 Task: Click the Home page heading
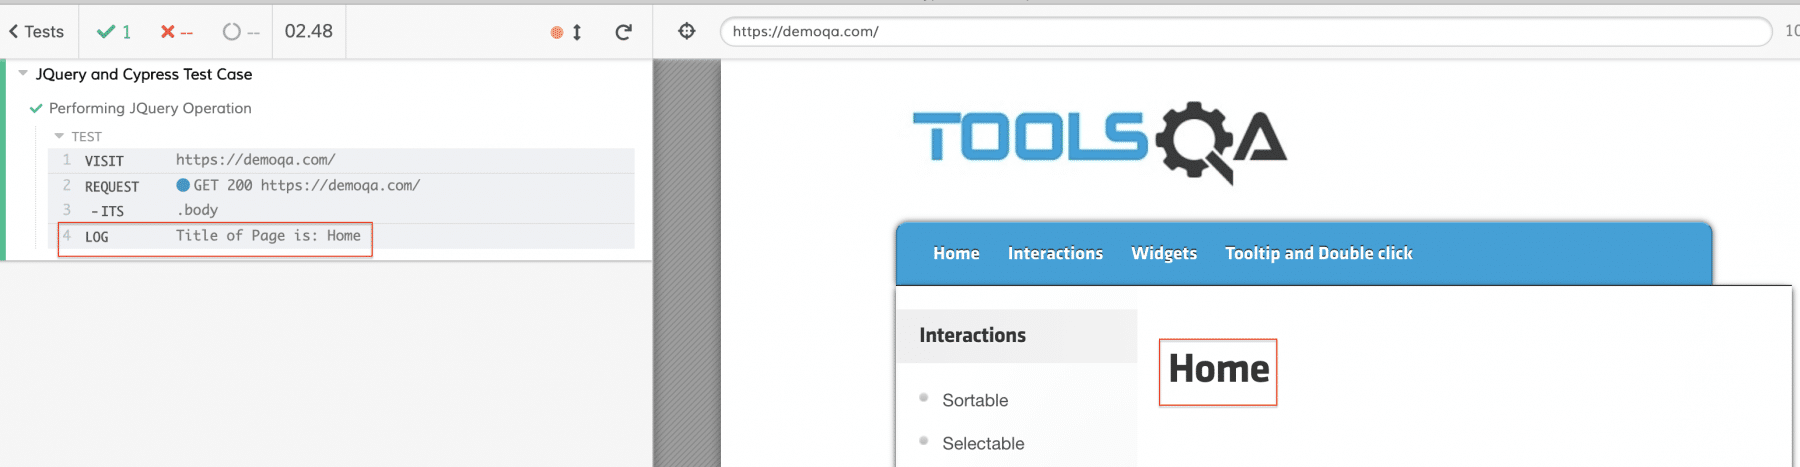coord(1219,369)
